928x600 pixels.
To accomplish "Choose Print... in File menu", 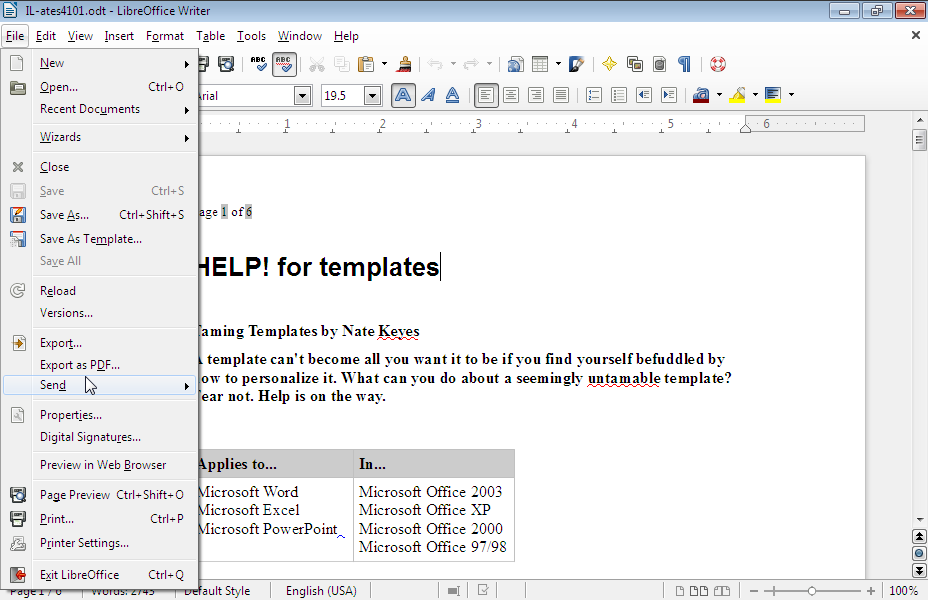I will coord(99,519).
